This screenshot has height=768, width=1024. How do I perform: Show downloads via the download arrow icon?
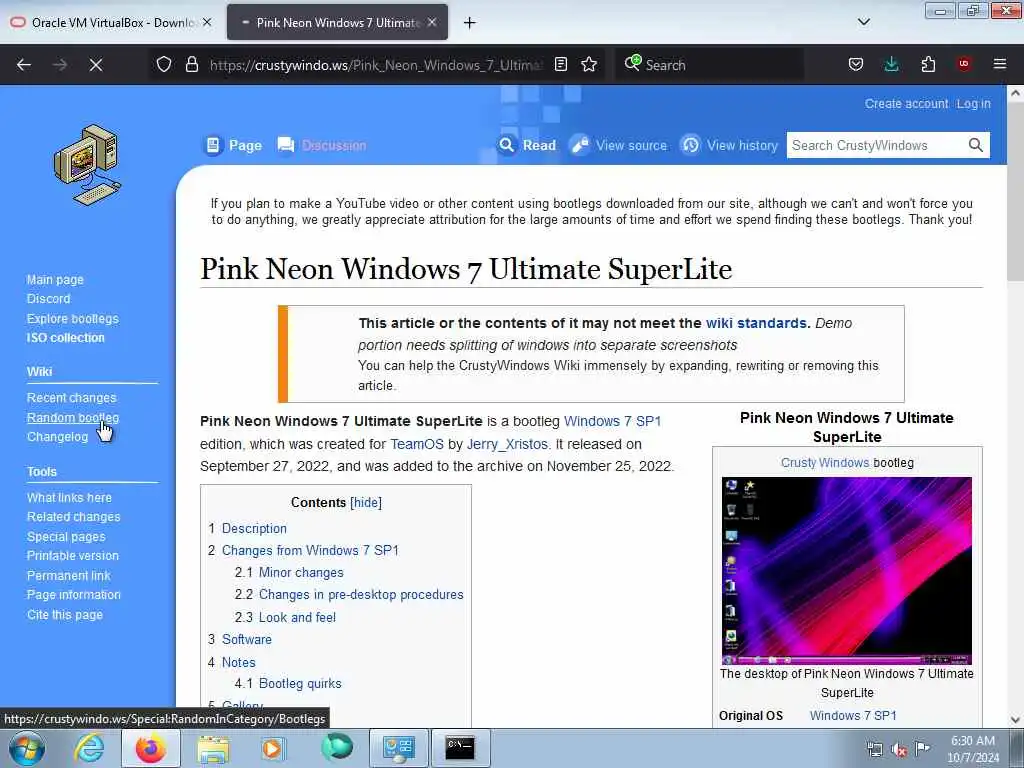click(x=891, y=65)
